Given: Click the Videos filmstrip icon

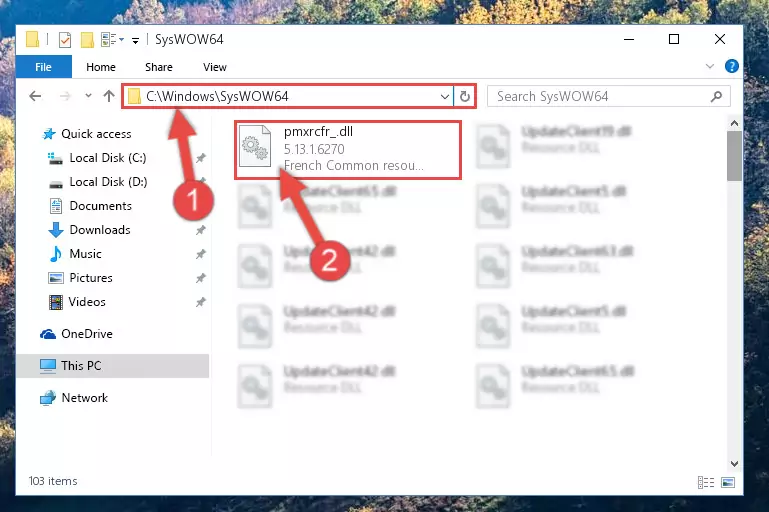Looking at the screenshot, I should [56, 303].
